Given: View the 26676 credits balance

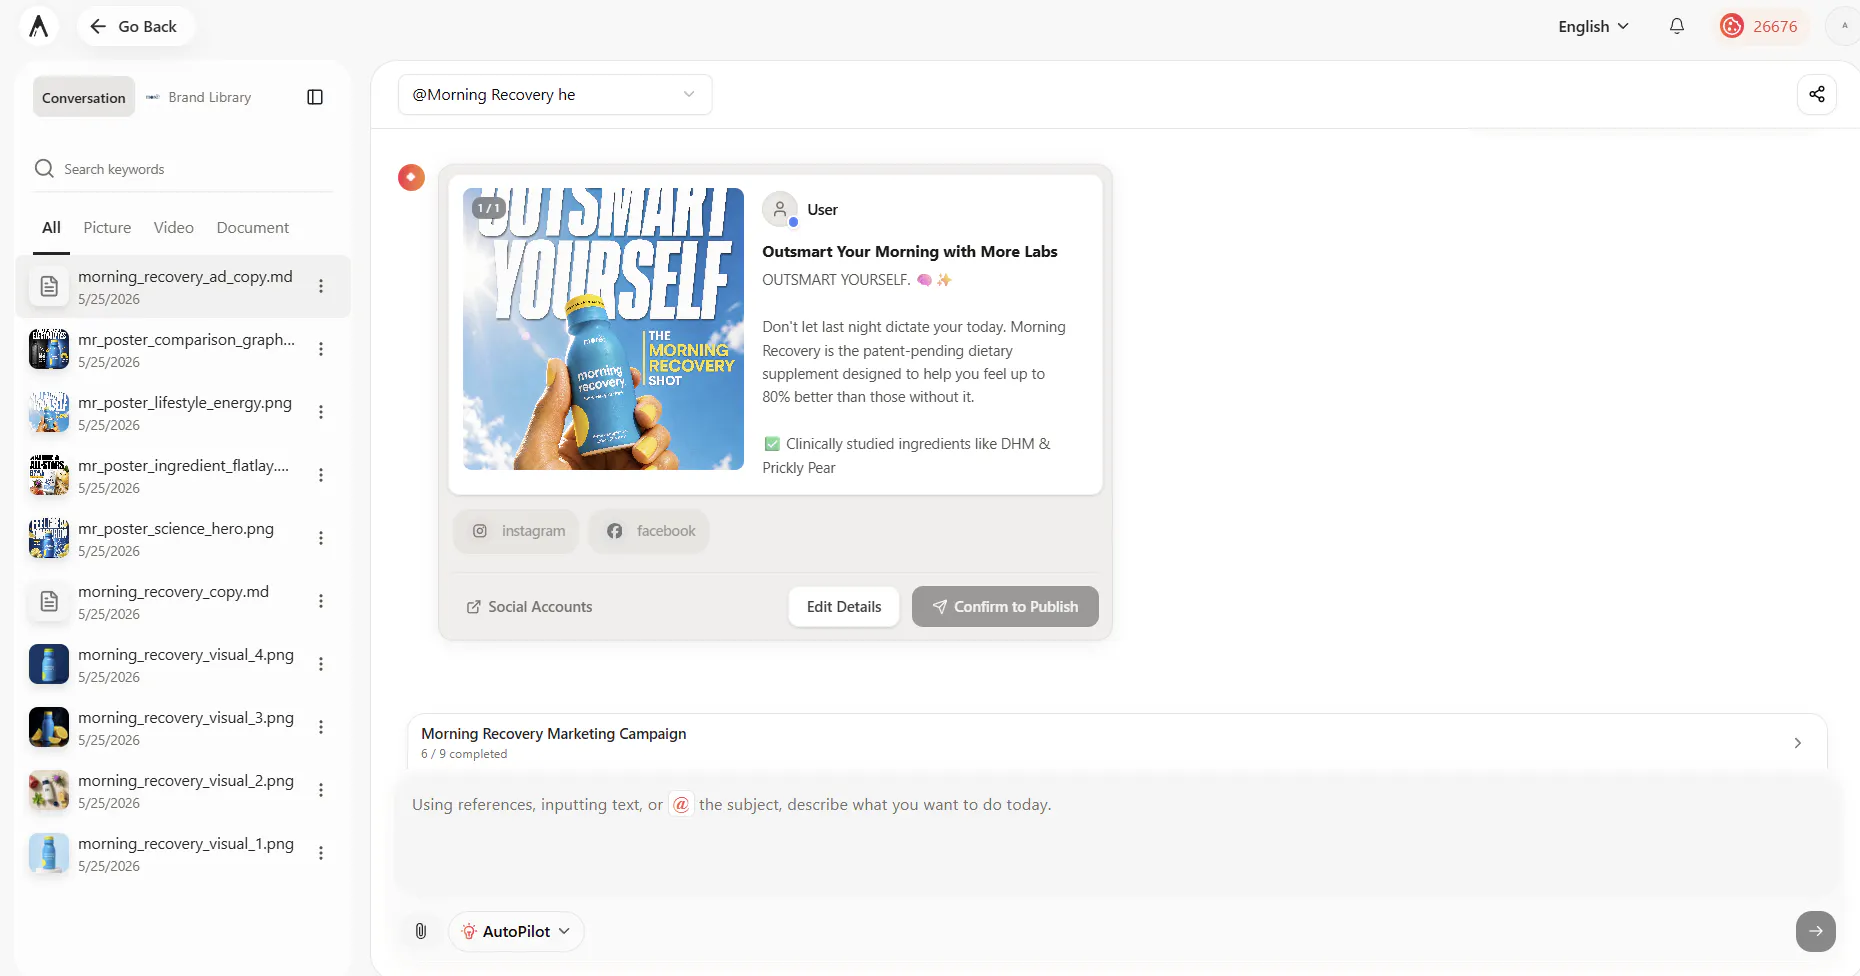Looking at the screenshot, I should pyautogui.click(x=1759, y=26).
